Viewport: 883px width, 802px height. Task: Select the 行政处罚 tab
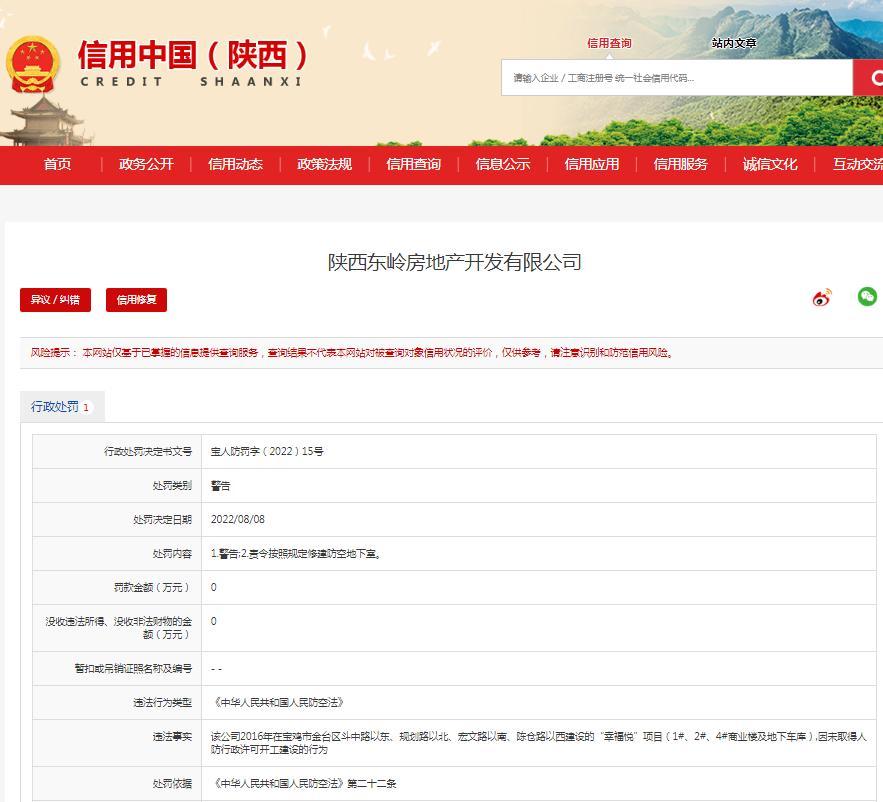click(x=62, y=407)
